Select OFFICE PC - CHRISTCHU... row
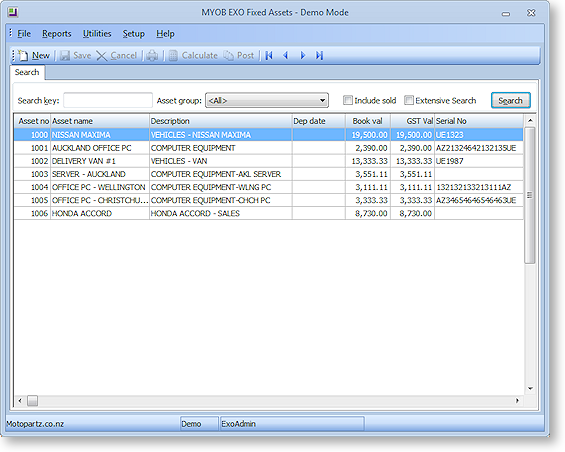Viewport: 565px width, 452px height. [269, 200]
